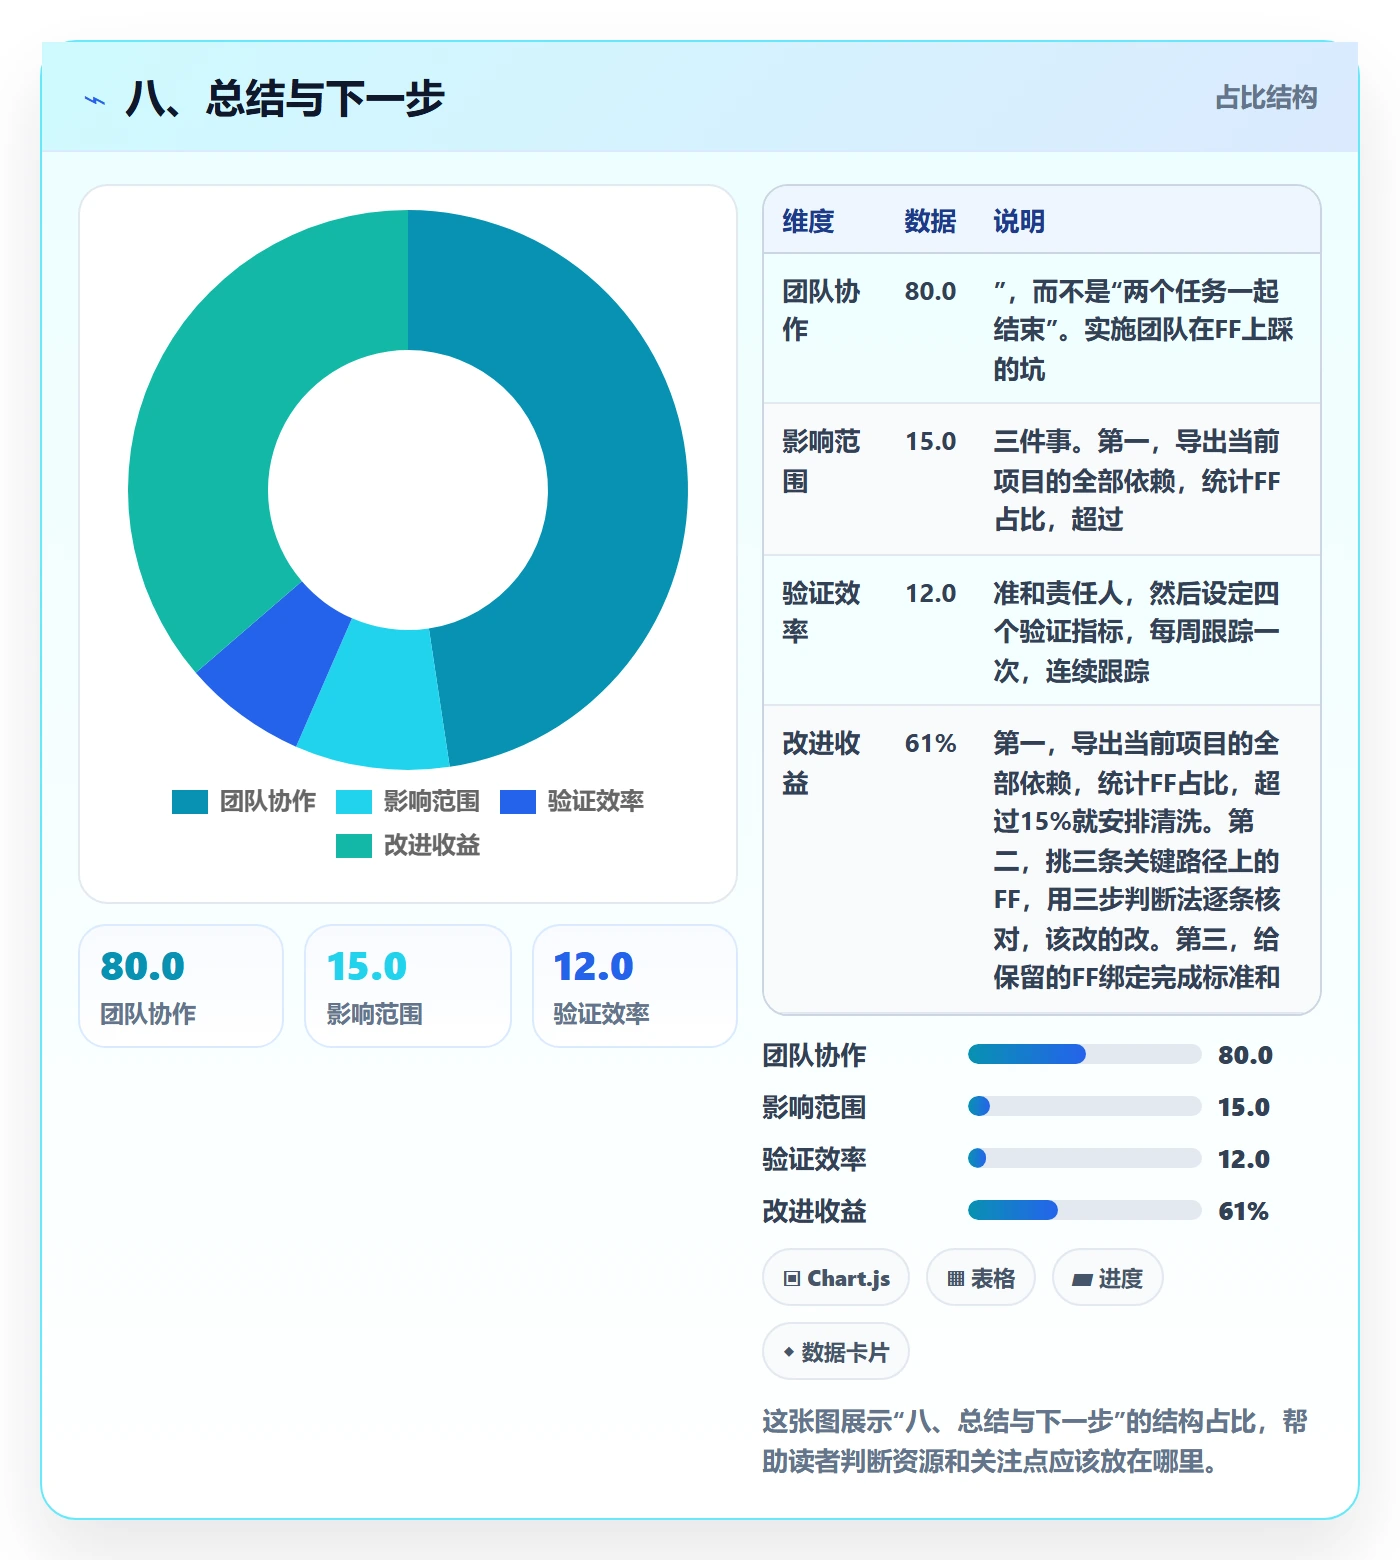Image resolution: width=1400 pixels, height=1560 pixels.
Task: Click the 占比结构 tag in the header
Action: click(1266, 98)
